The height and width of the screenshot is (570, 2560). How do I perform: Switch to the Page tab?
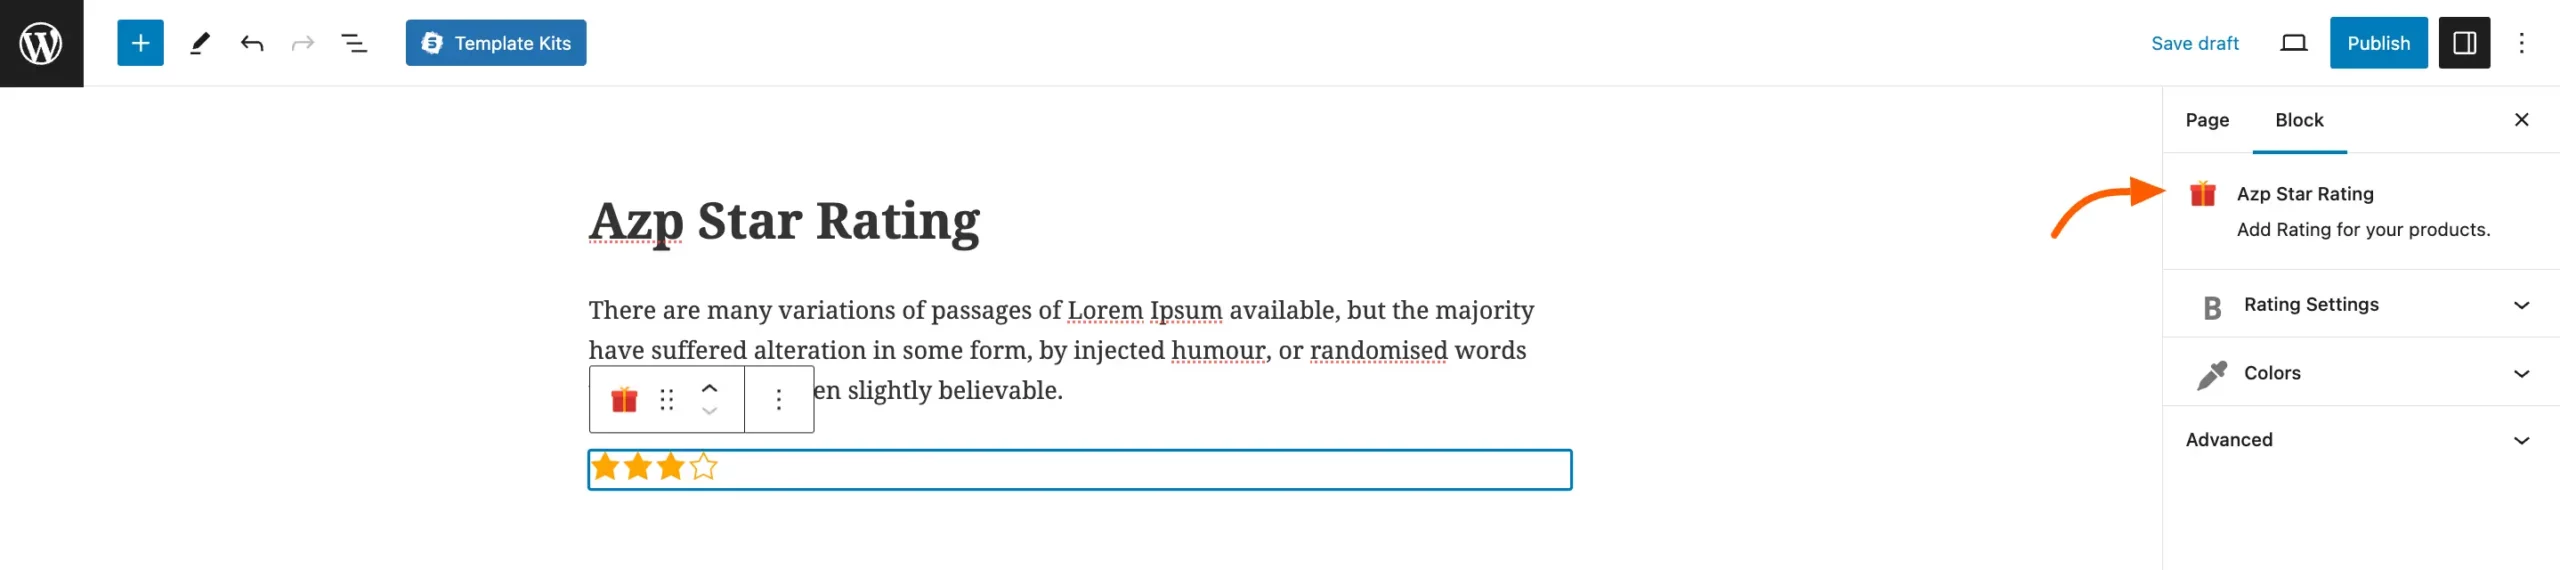point(2207,120)
